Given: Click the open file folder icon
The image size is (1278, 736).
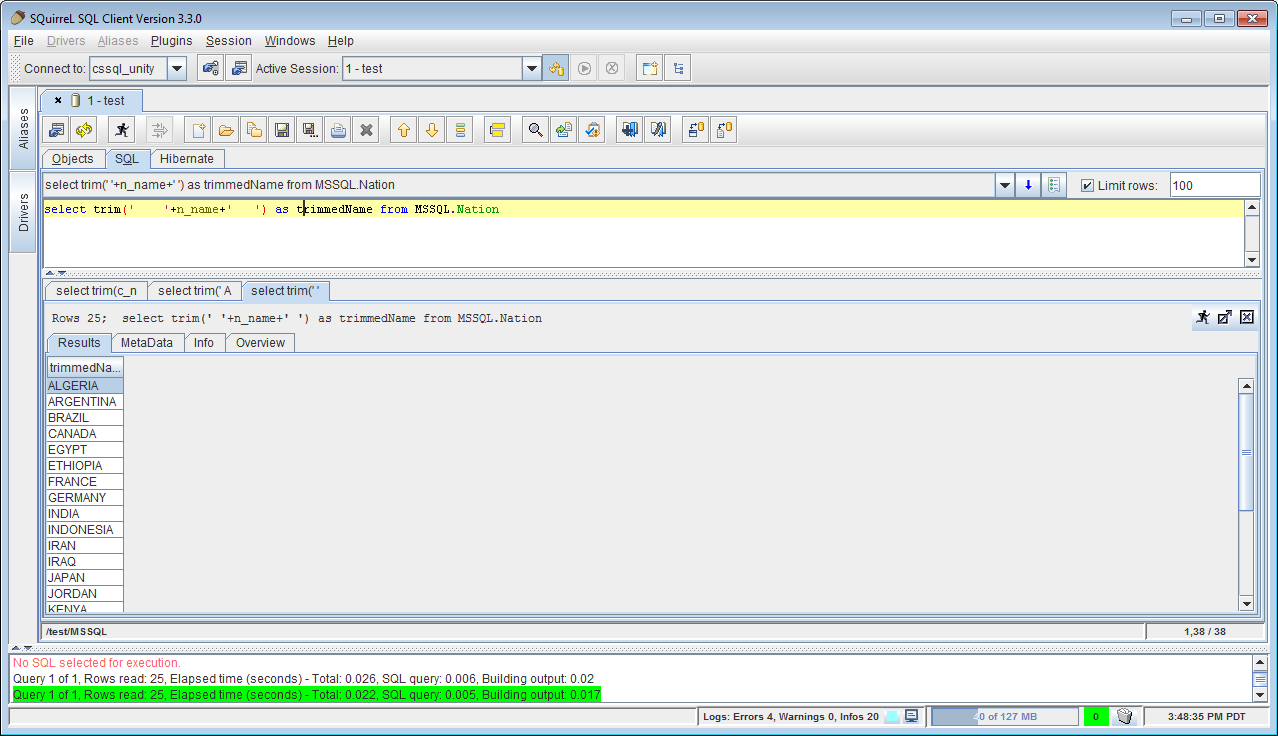Looking at the screenshot, I should tap(226, 130).
